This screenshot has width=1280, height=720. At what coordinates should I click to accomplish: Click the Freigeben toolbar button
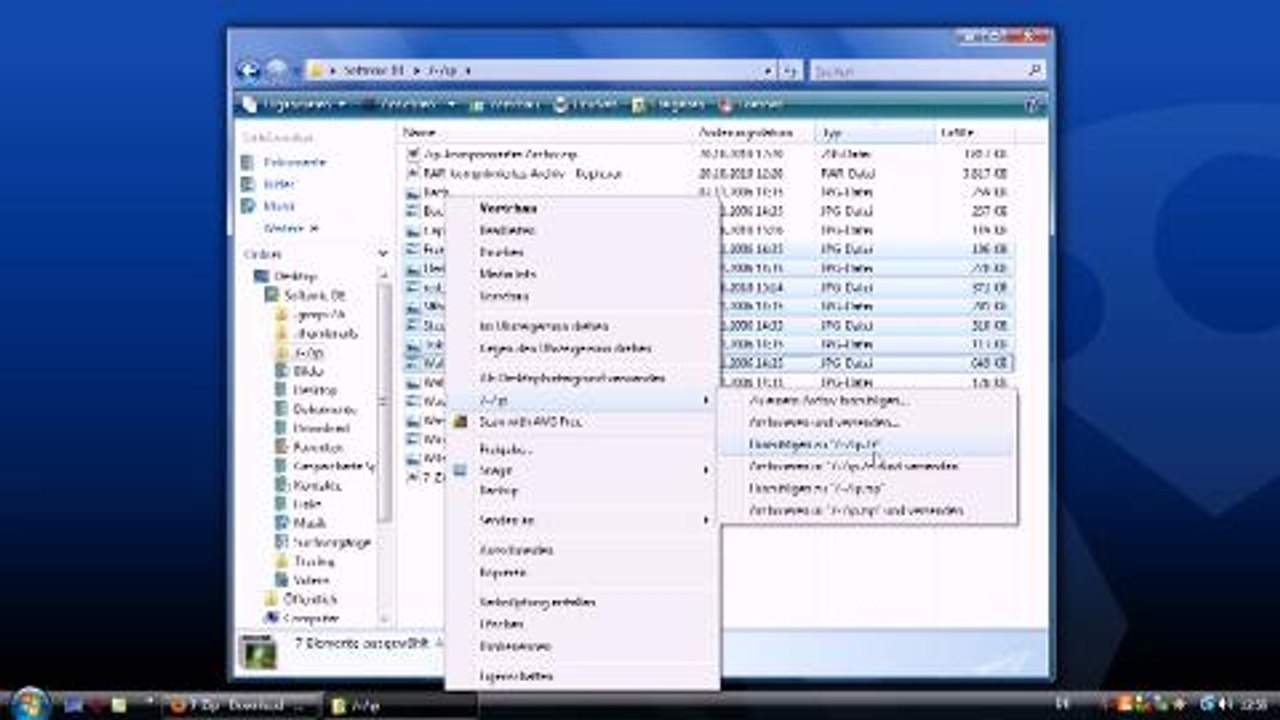pyautogui.click(x=668, y=104)
